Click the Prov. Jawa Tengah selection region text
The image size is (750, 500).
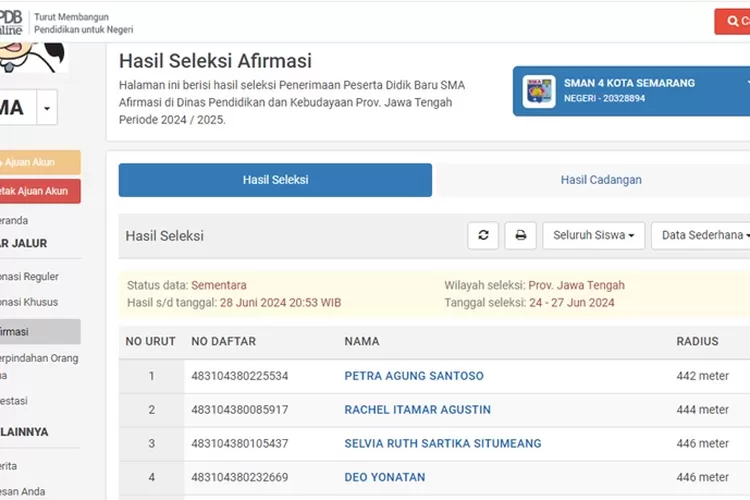point(576,285)
